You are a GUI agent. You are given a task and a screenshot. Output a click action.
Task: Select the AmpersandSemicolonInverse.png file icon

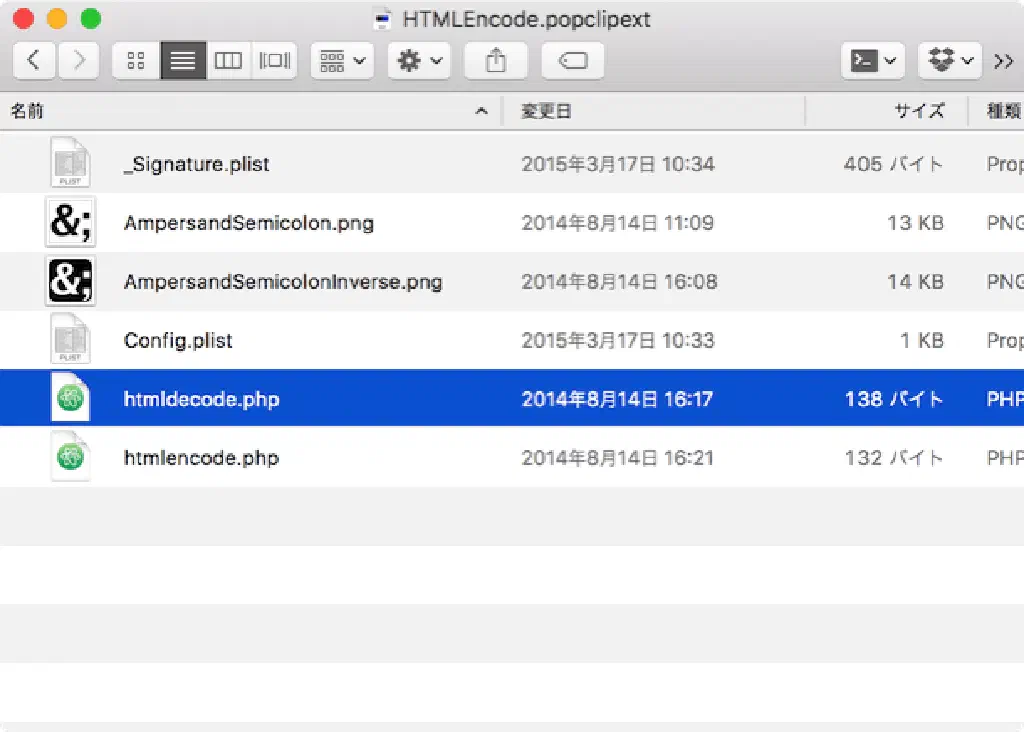coord(70,282)
